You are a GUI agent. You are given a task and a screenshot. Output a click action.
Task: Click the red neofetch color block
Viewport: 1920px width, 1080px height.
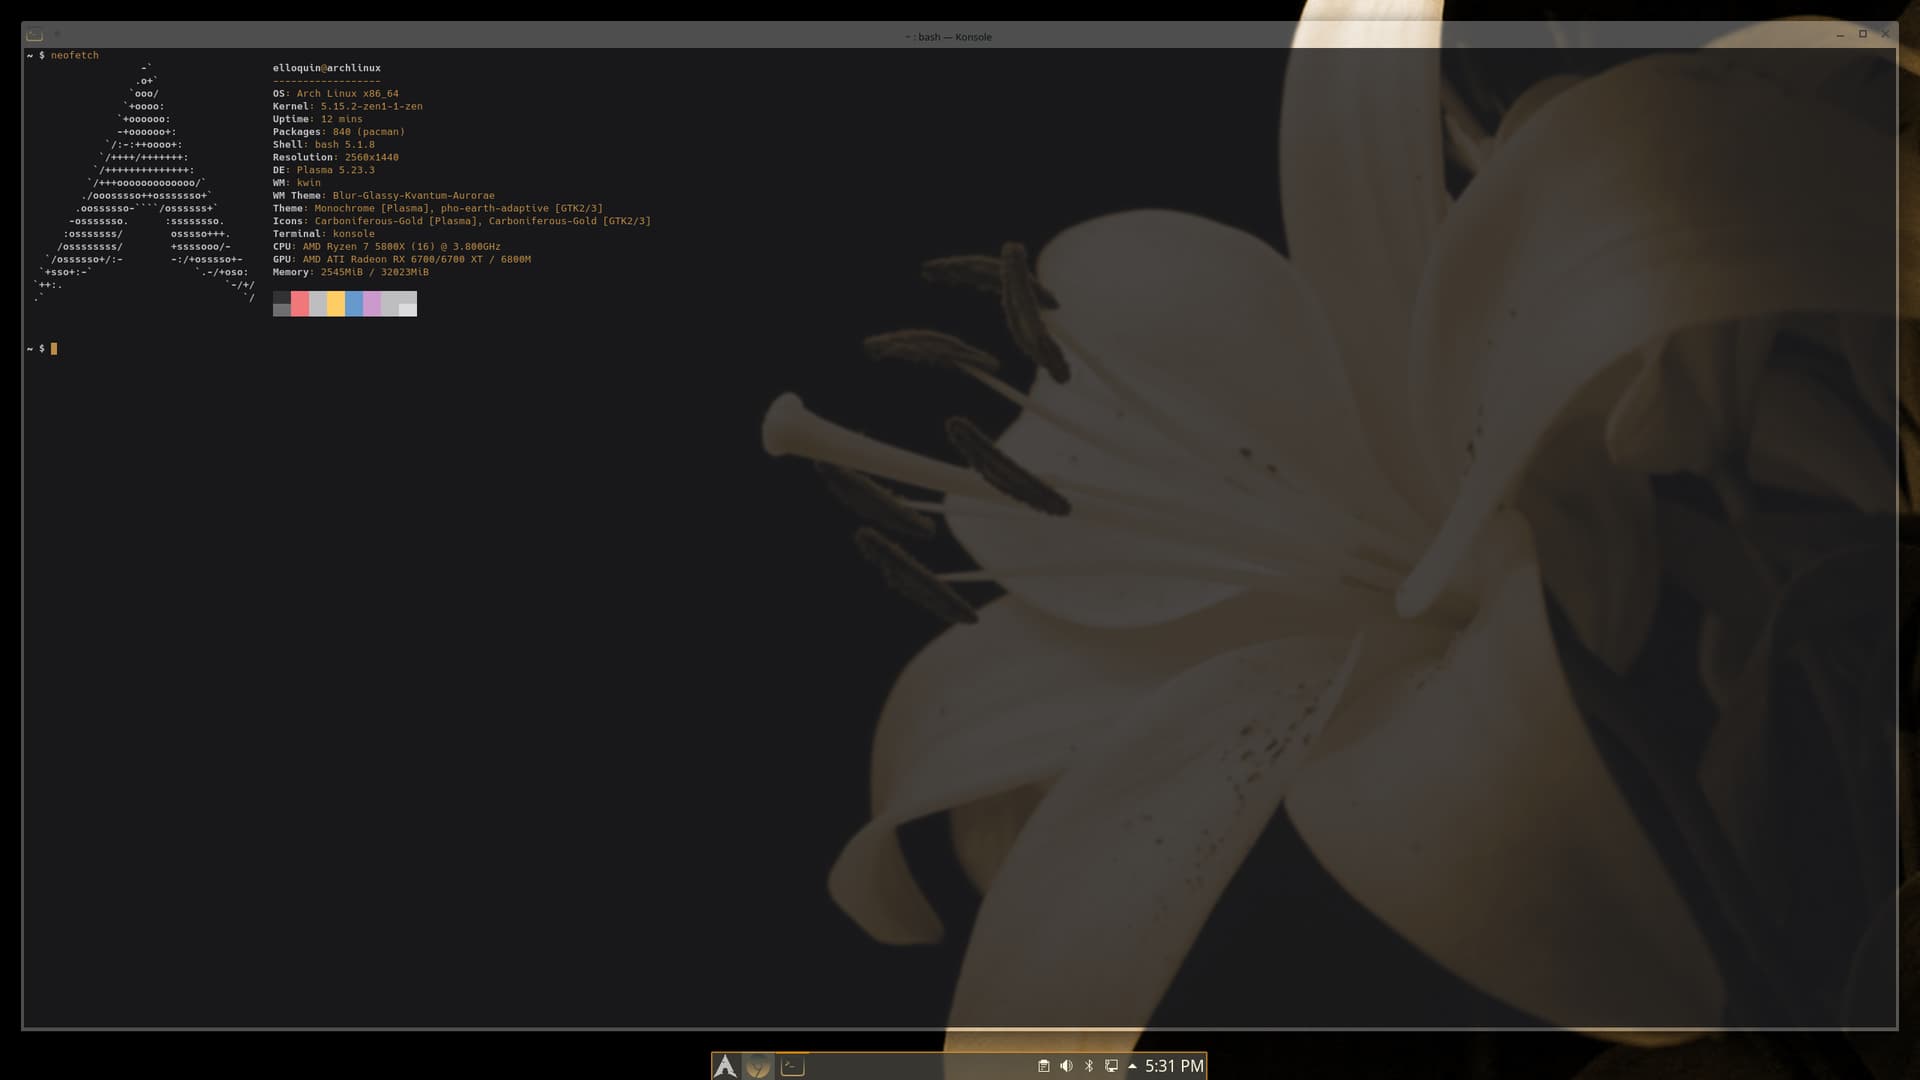click(300, 304)
